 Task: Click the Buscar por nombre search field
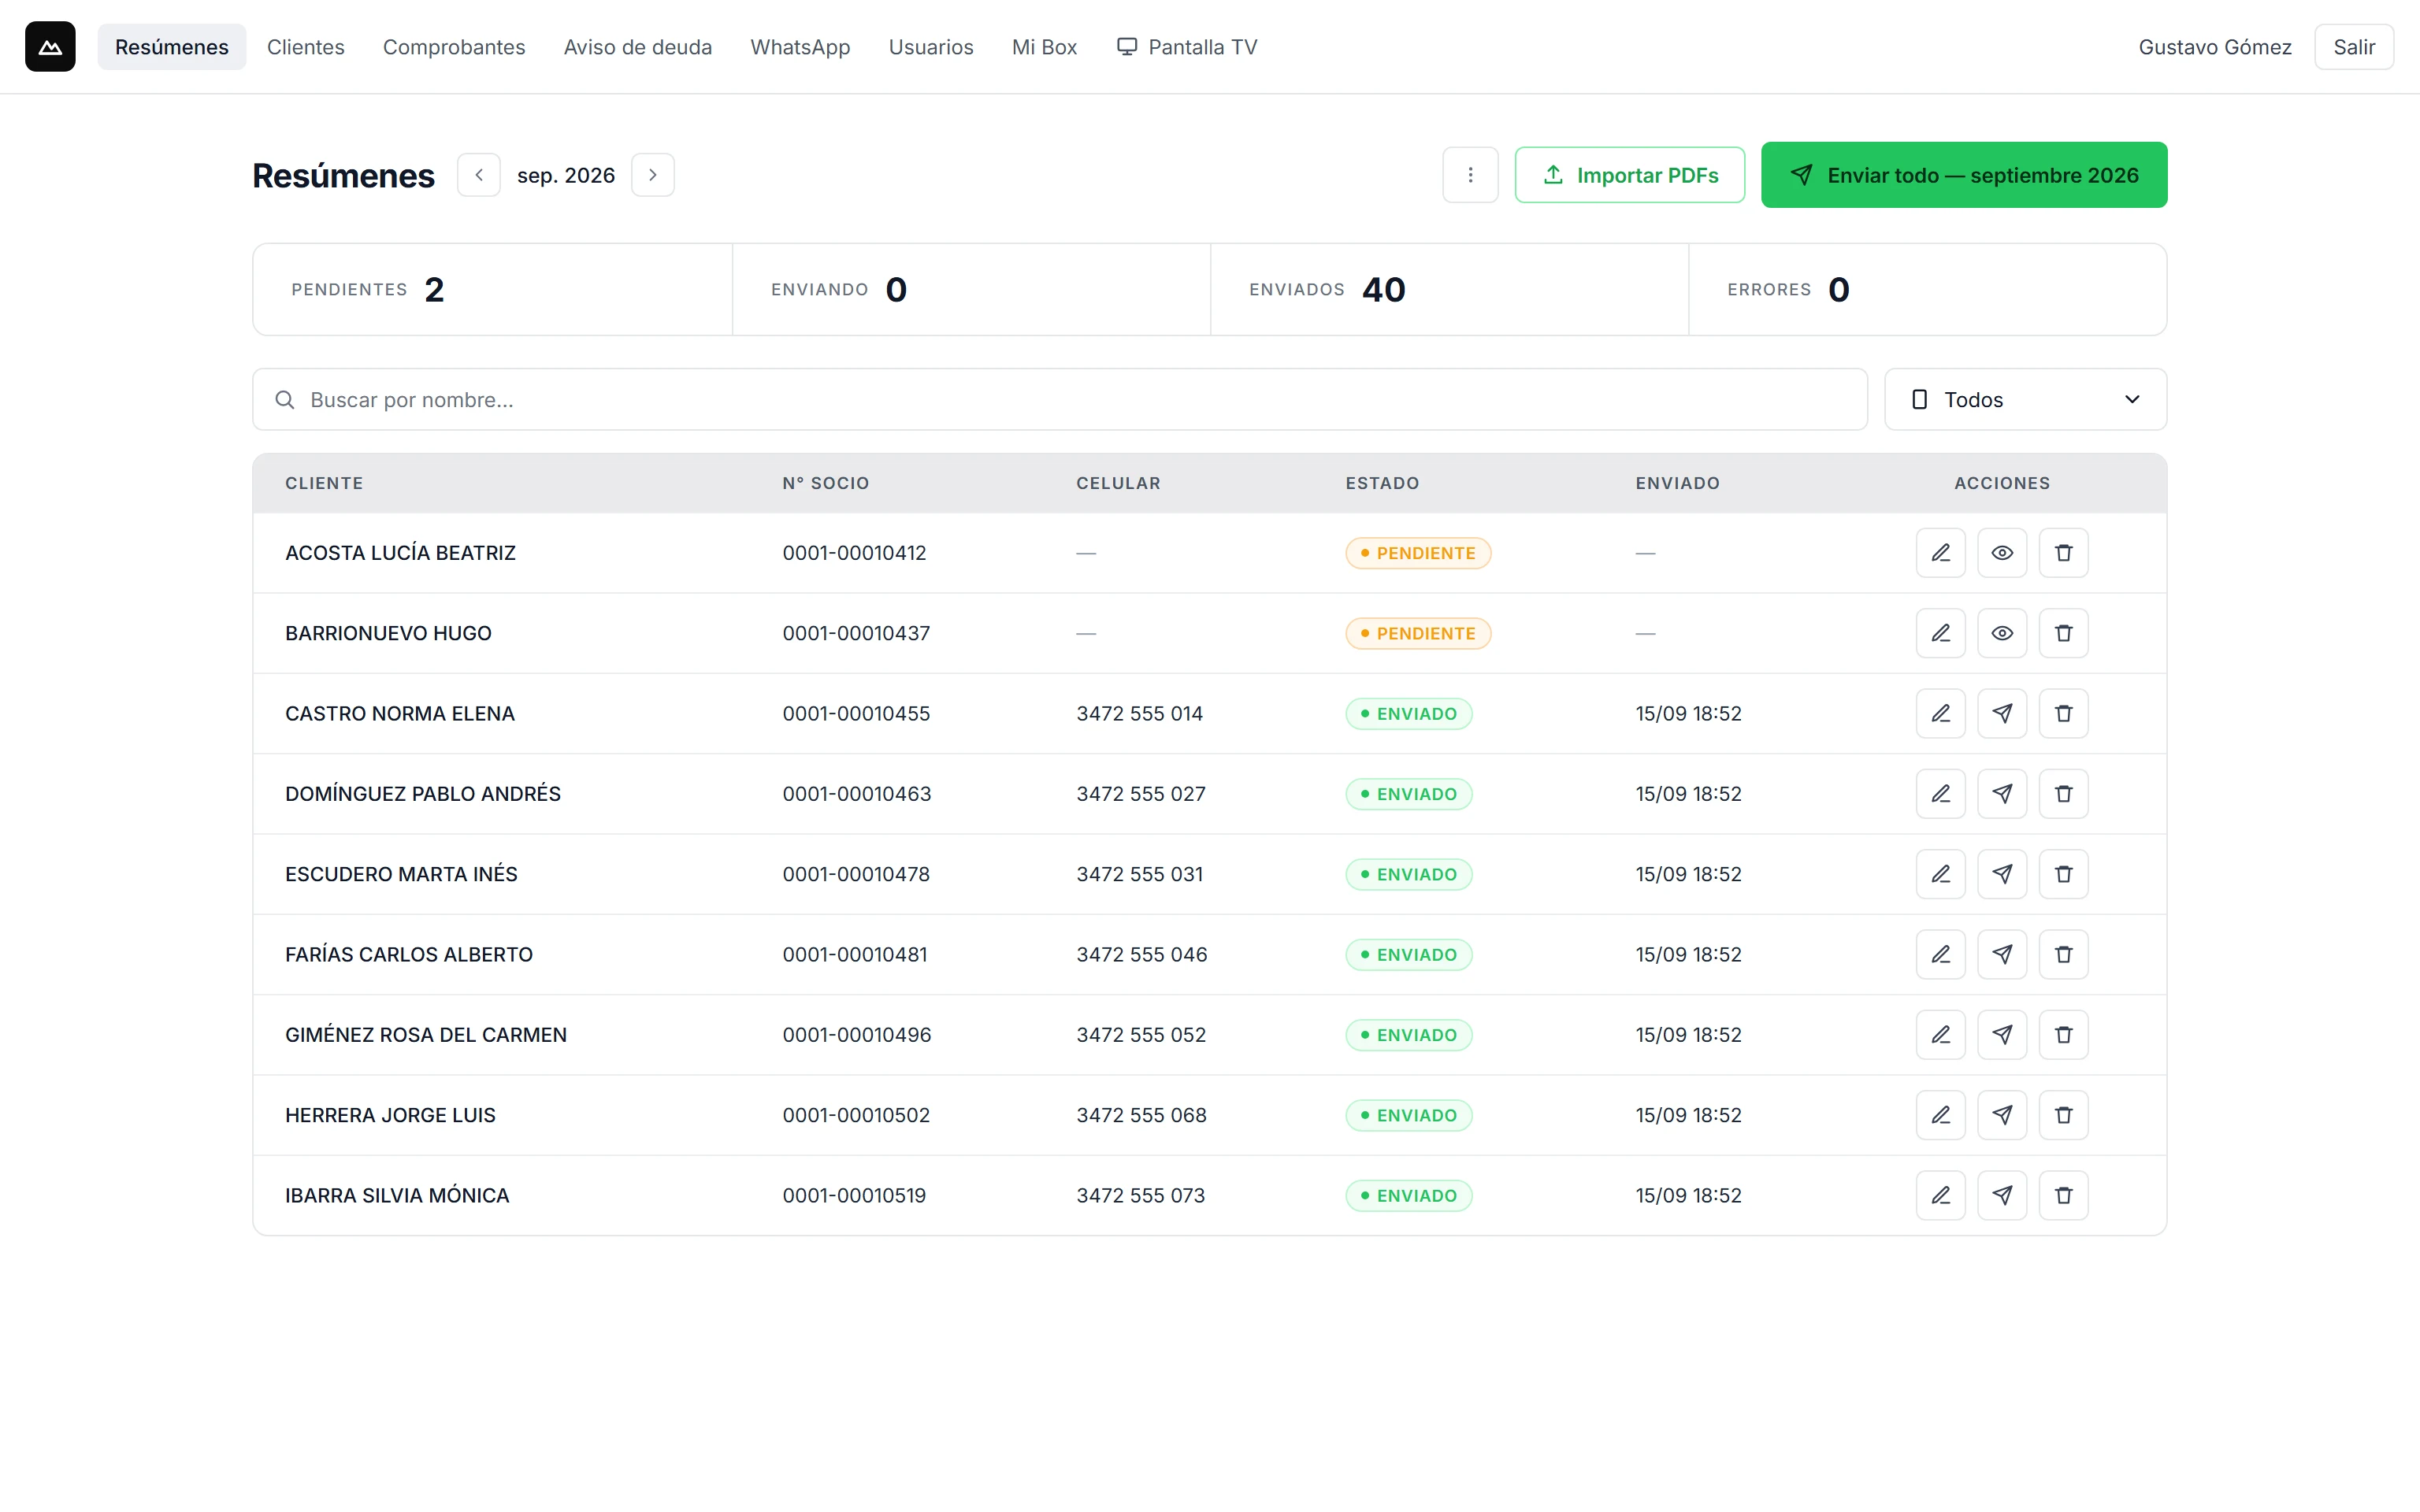1060,400
